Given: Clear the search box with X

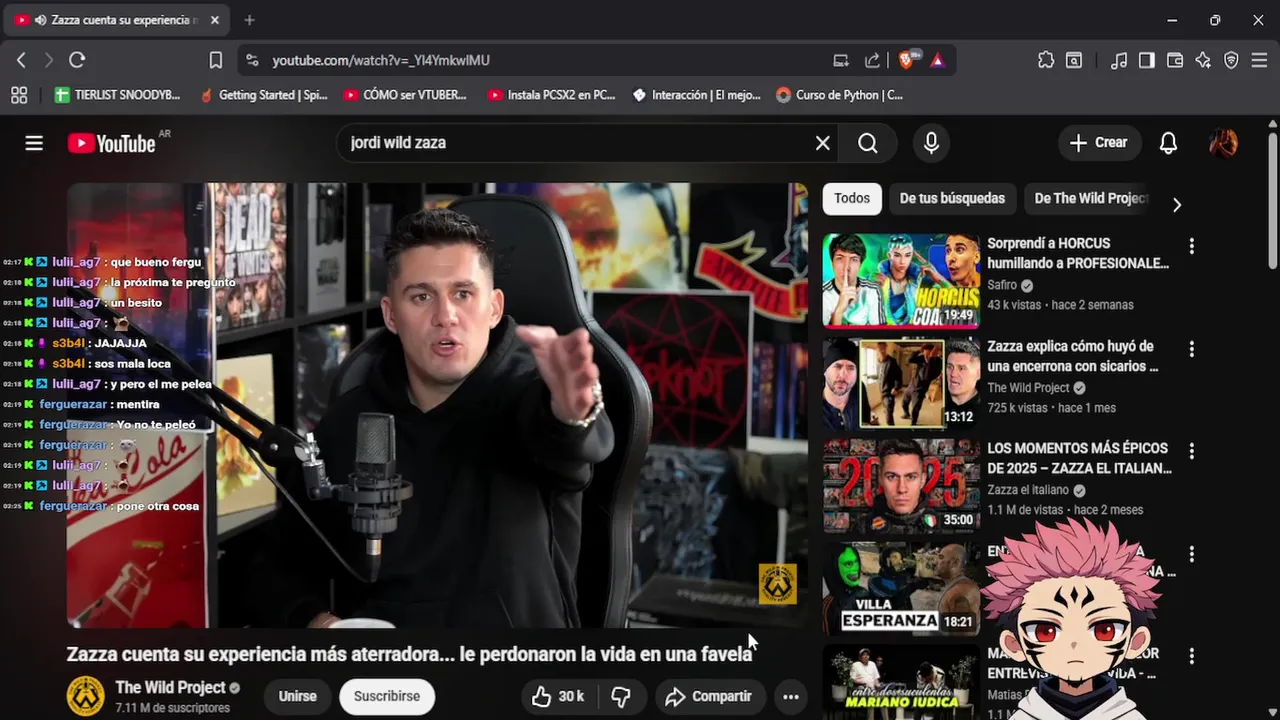Looking at the screenshot, I should point(822,143).
